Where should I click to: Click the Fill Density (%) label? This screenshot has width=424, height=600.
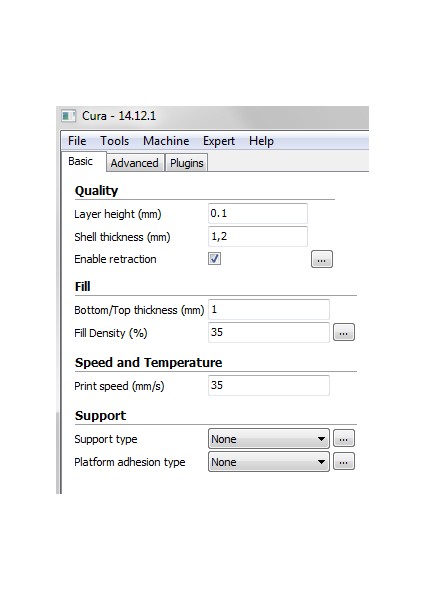[x=111, y=333]
